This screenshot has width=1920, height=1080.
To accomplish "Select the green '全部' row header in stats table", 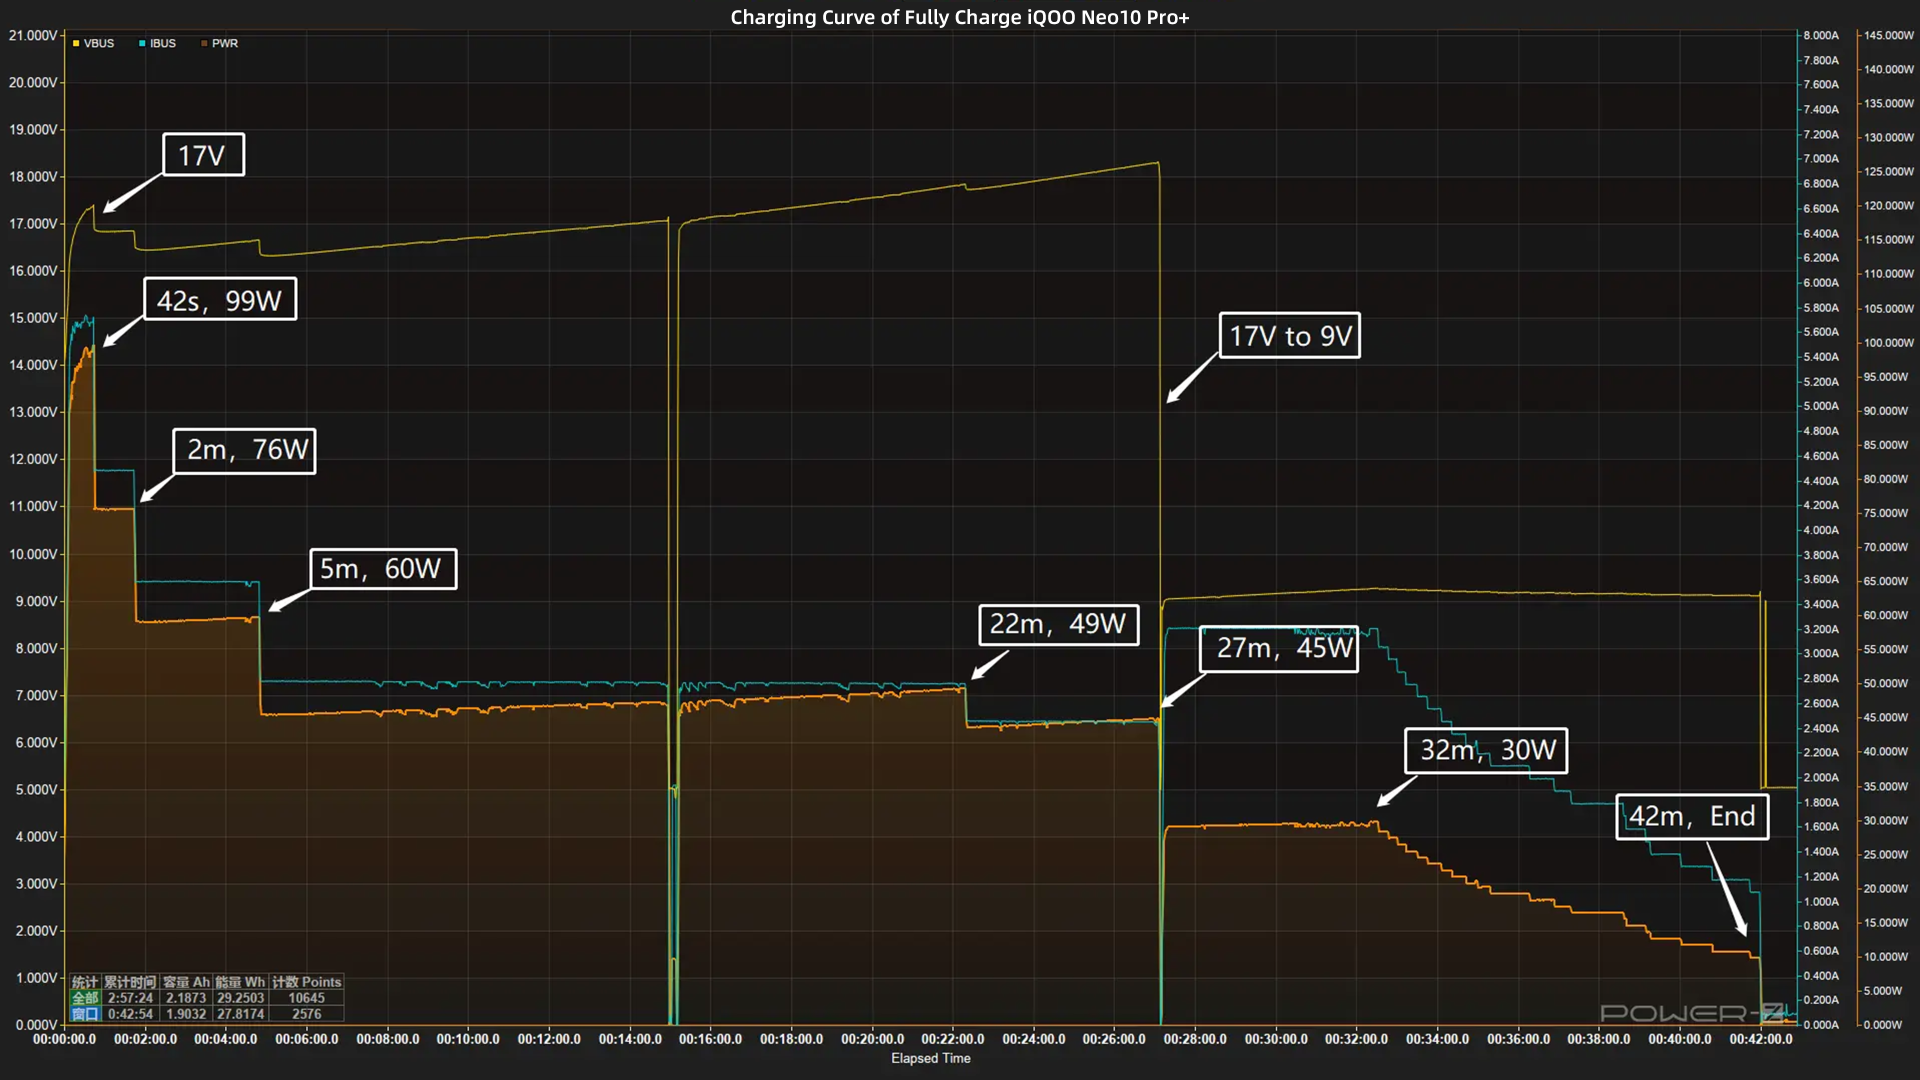I will (x=85, y=998).
